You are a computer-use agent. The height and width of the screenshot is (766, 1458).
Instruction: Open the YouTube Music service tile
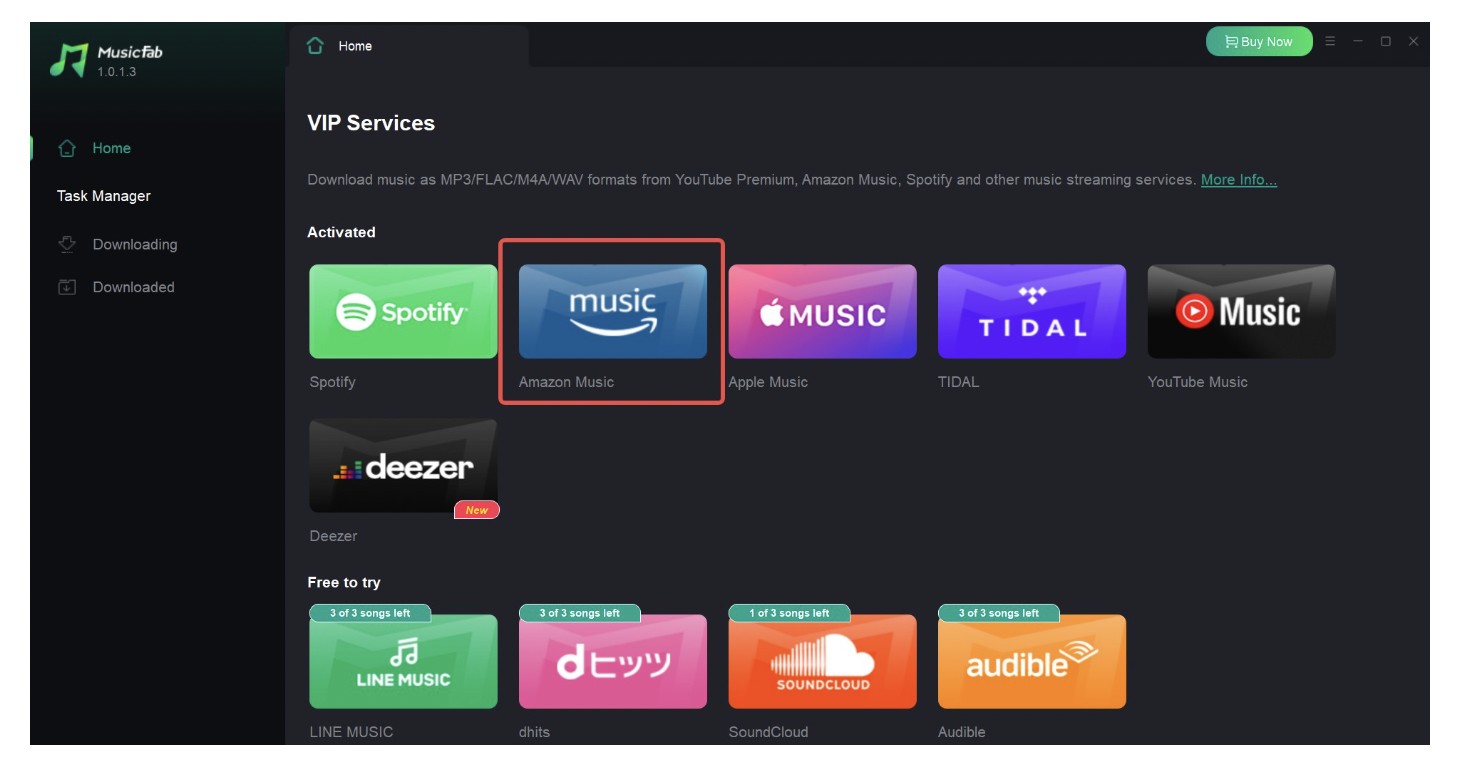click(x=1241, y=311)
